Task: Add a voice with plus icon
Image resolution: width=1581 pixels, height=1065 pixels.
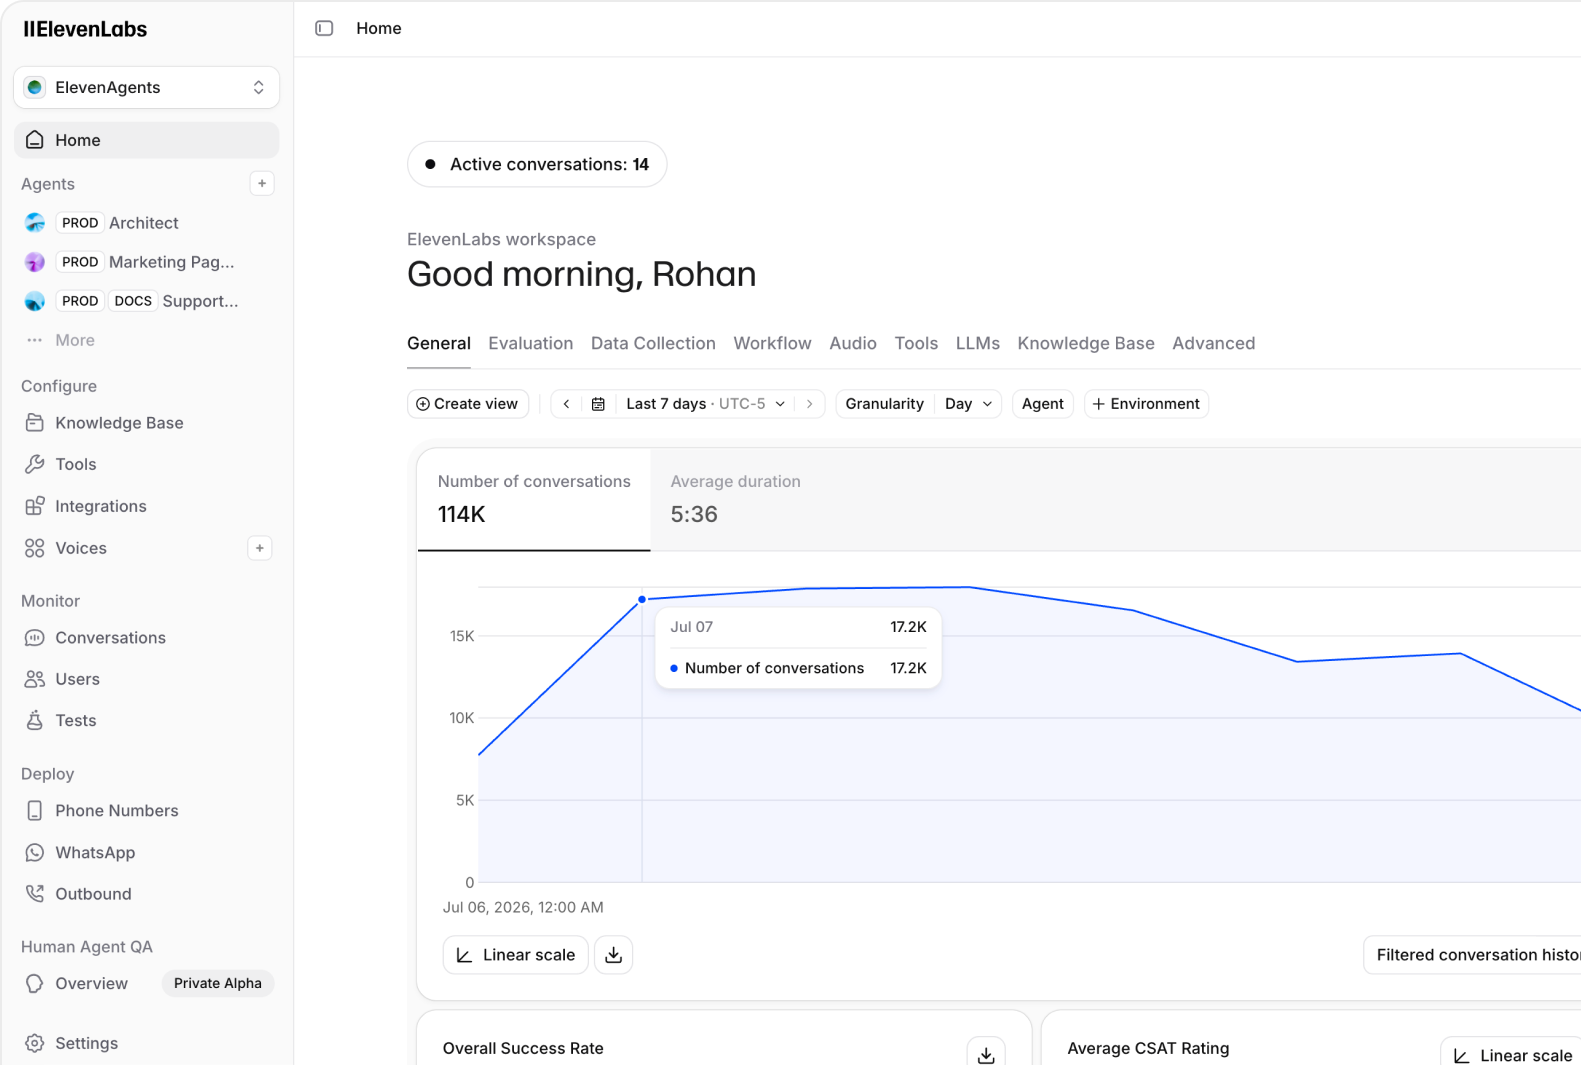Action: pos(260,548)
